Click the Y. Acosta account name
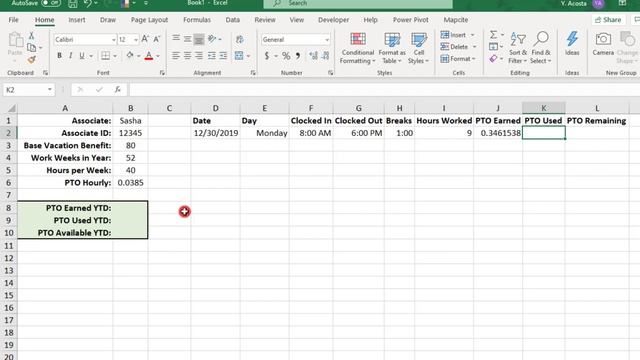This screenshot has height=360, width=640. point(573,3)
